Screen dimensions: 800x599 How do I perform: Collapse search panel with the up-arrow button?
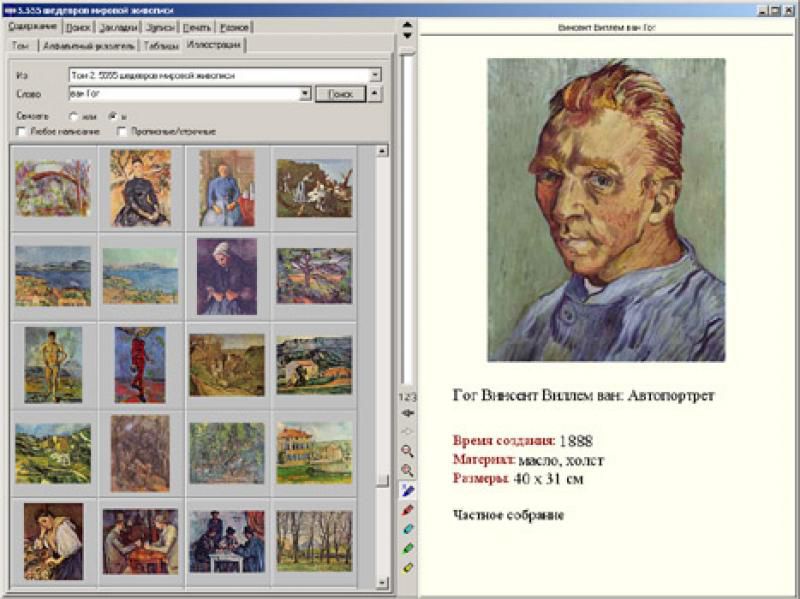(x=375, y=94)
